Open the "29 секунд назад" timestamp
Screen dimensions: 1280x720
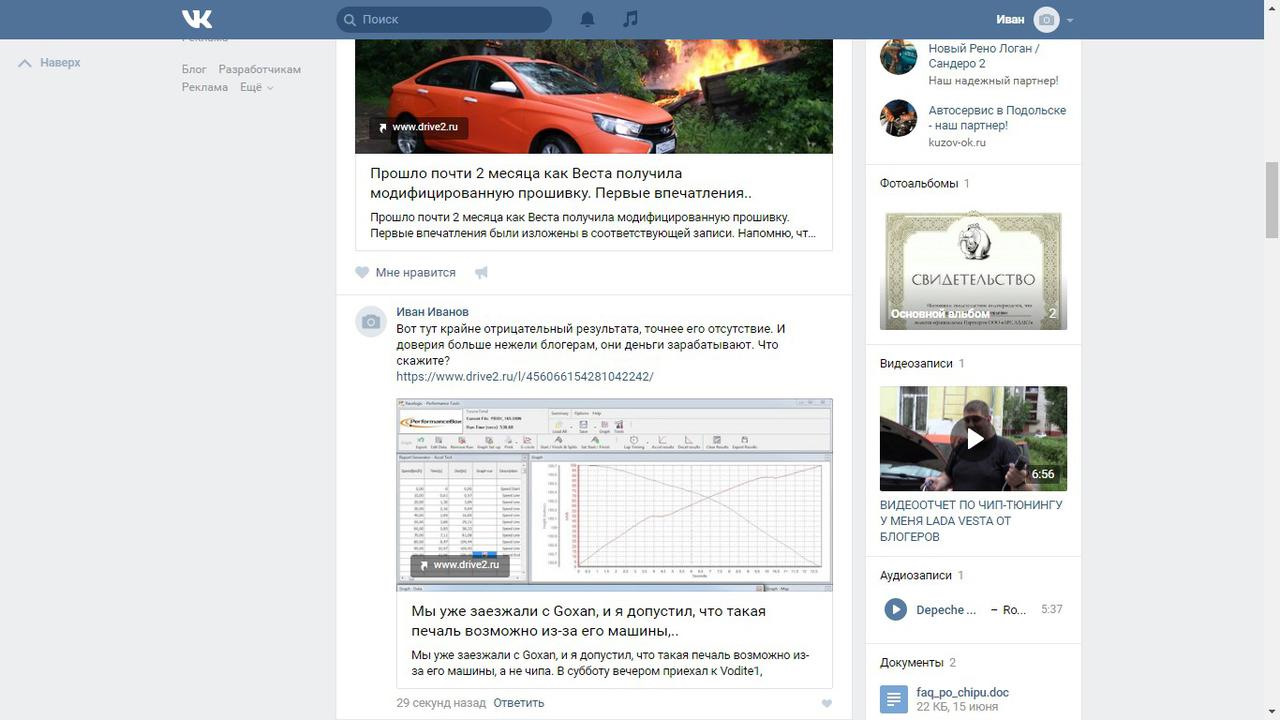pos(441,703)
